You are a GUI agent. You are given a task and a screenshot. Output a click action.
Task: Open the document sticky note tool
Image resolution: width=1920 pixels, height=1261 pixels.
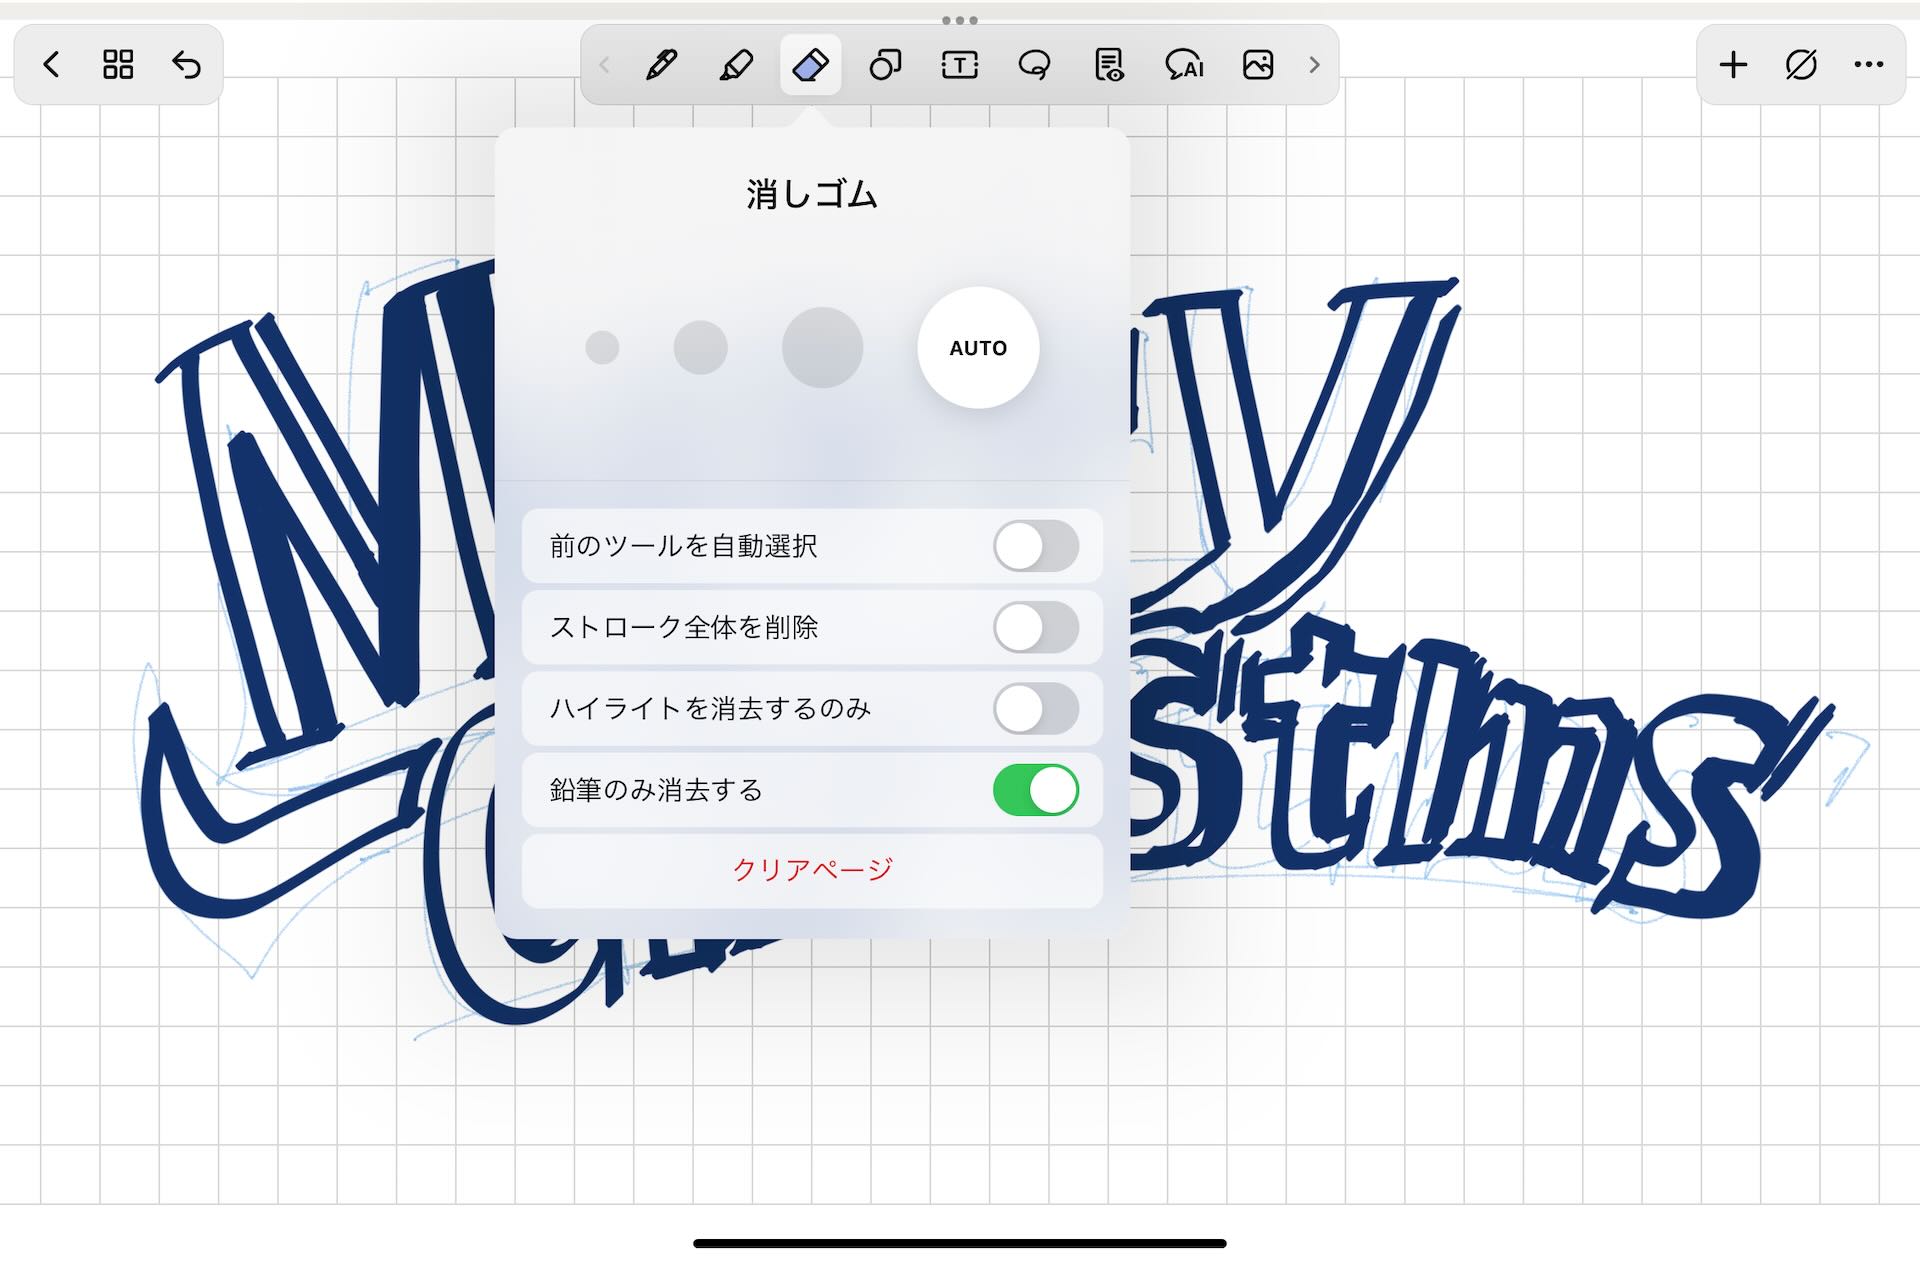click(1109, 65)
